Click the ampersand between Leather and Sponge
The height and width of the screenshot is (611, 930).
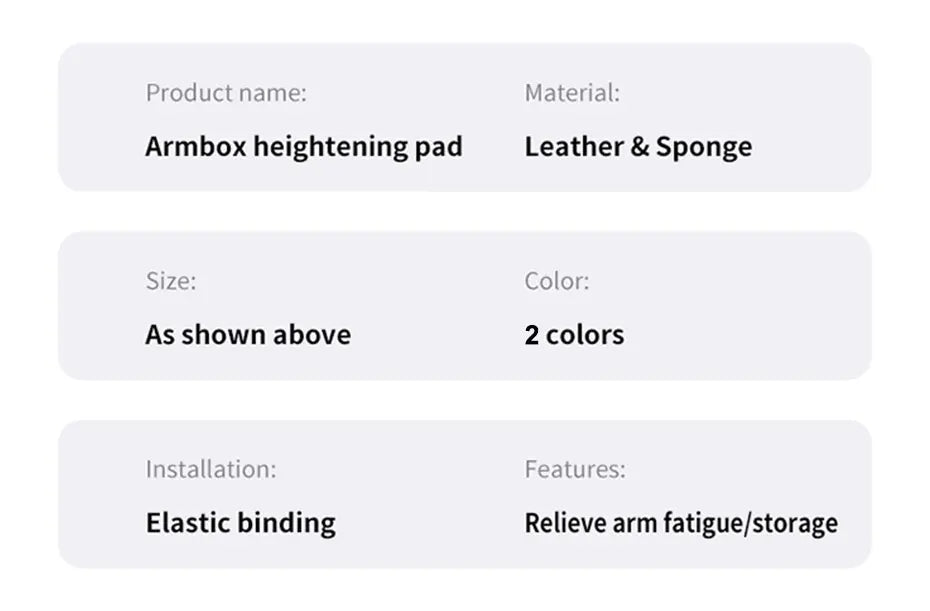coord(639,147)
